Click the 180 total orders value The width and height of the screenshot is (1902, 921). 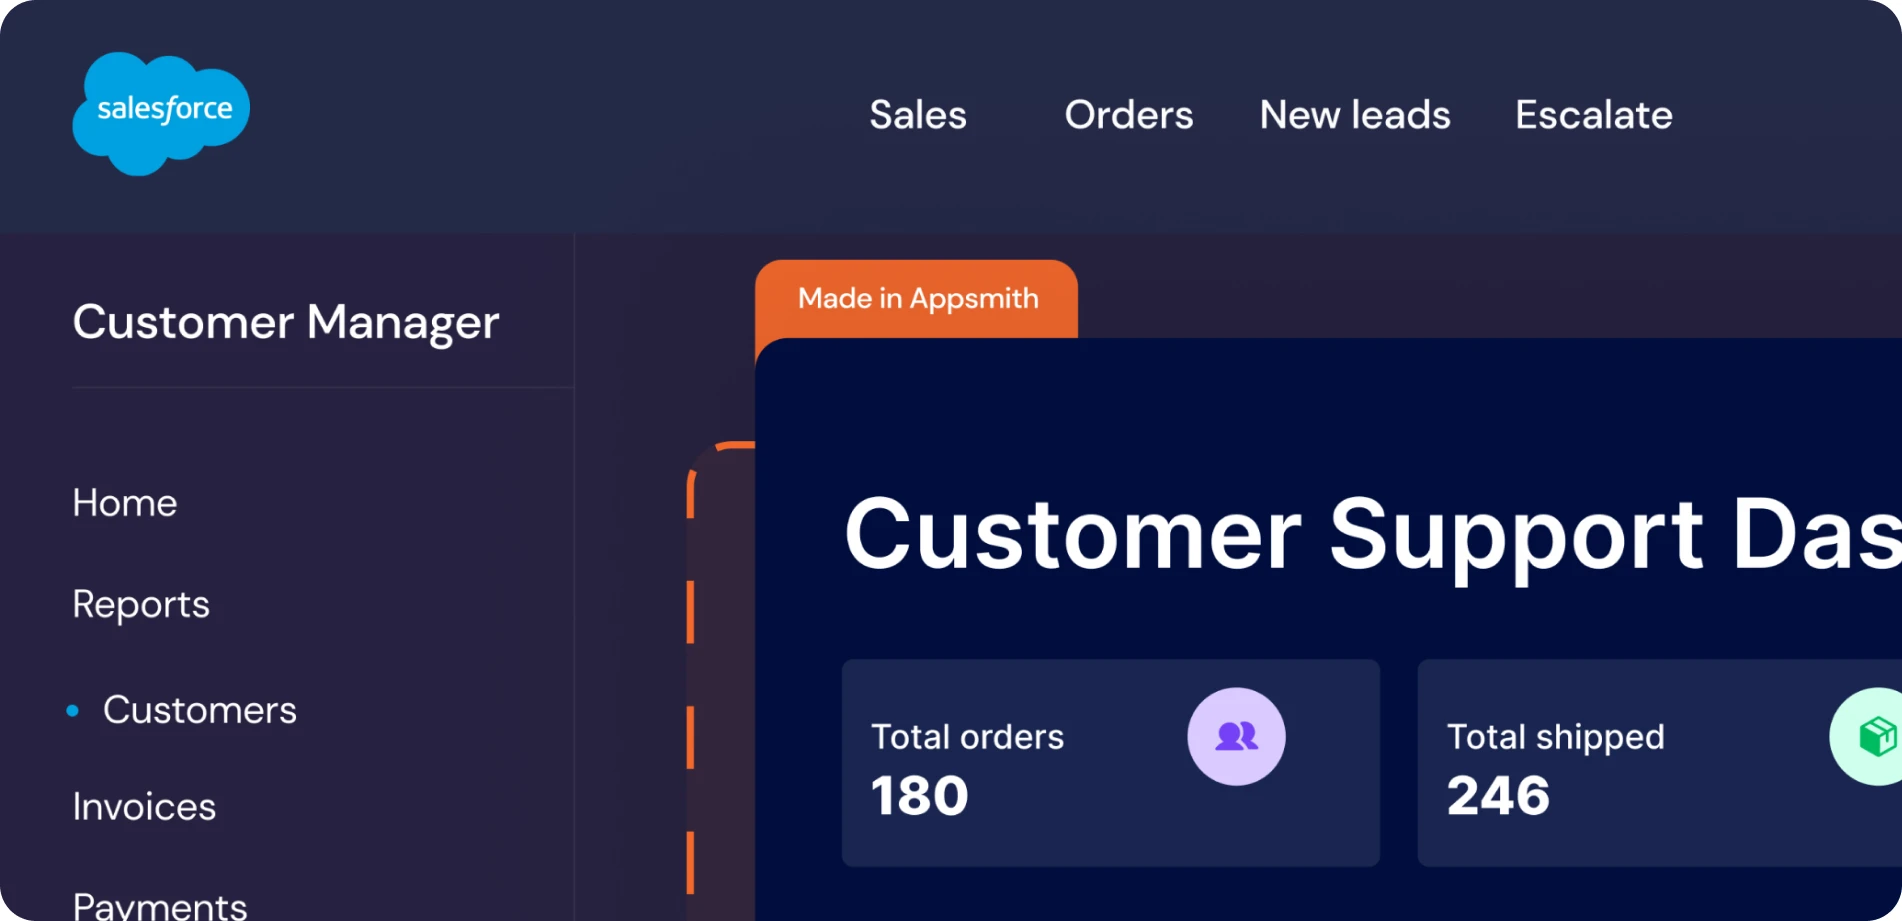pos(919,796)
